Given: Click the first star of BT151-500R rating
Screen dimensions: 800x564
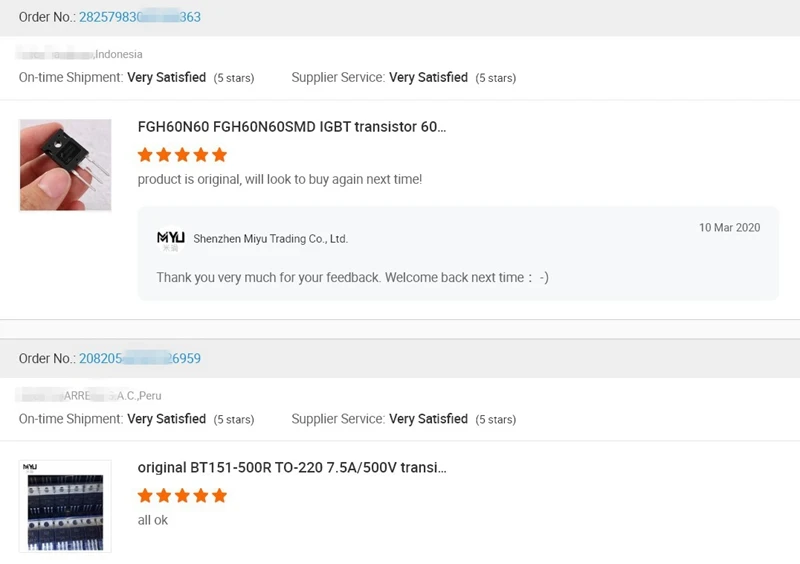Looking at the screenshot, I should (x=145, y=496).
